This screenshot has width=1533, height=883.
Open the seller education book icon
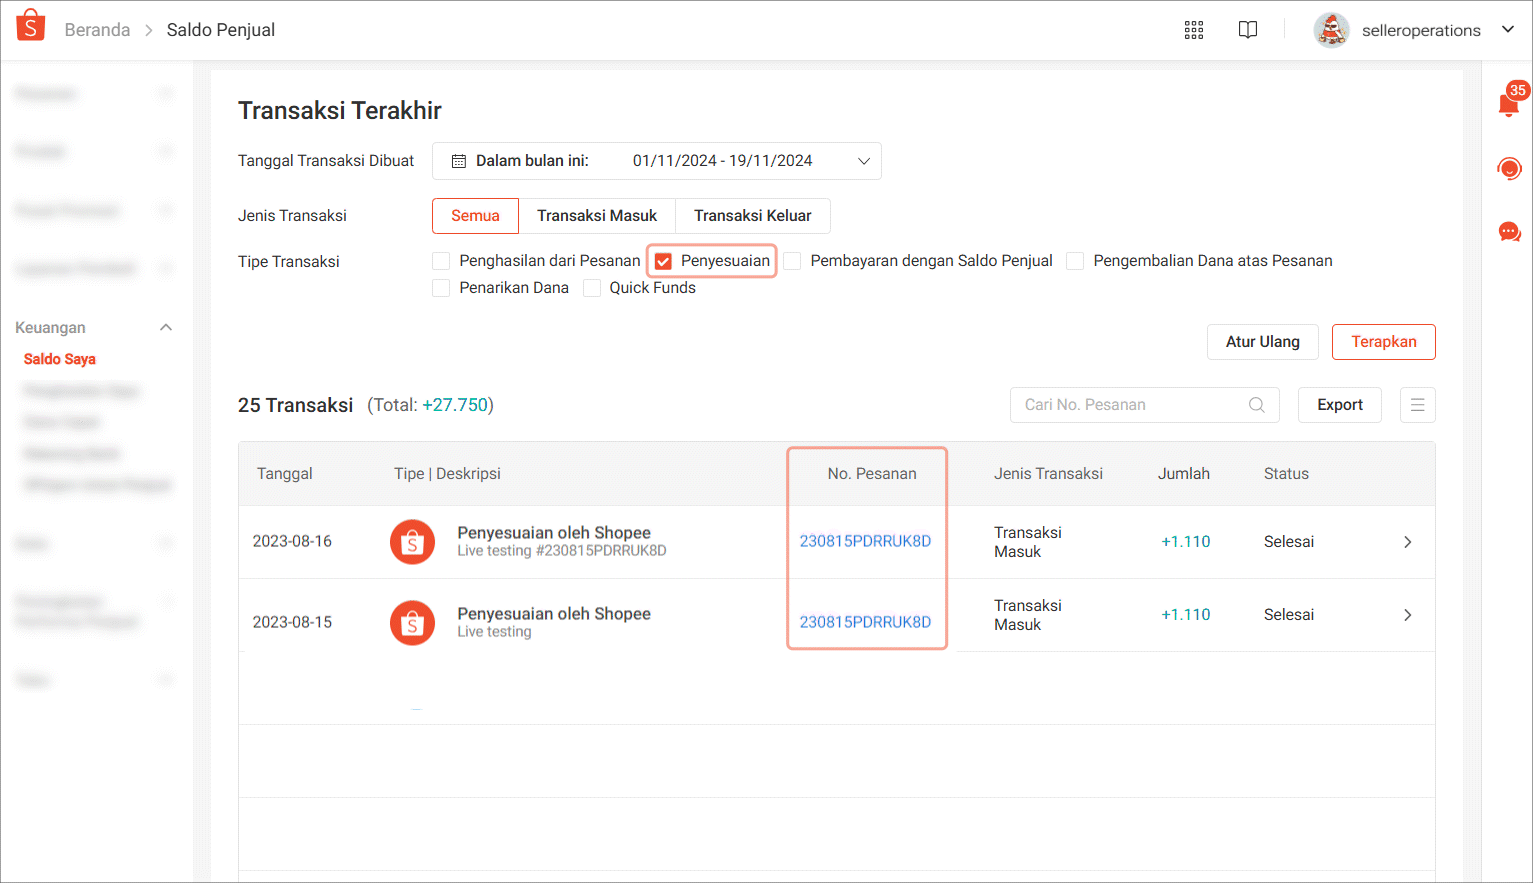click(1247, 30)
